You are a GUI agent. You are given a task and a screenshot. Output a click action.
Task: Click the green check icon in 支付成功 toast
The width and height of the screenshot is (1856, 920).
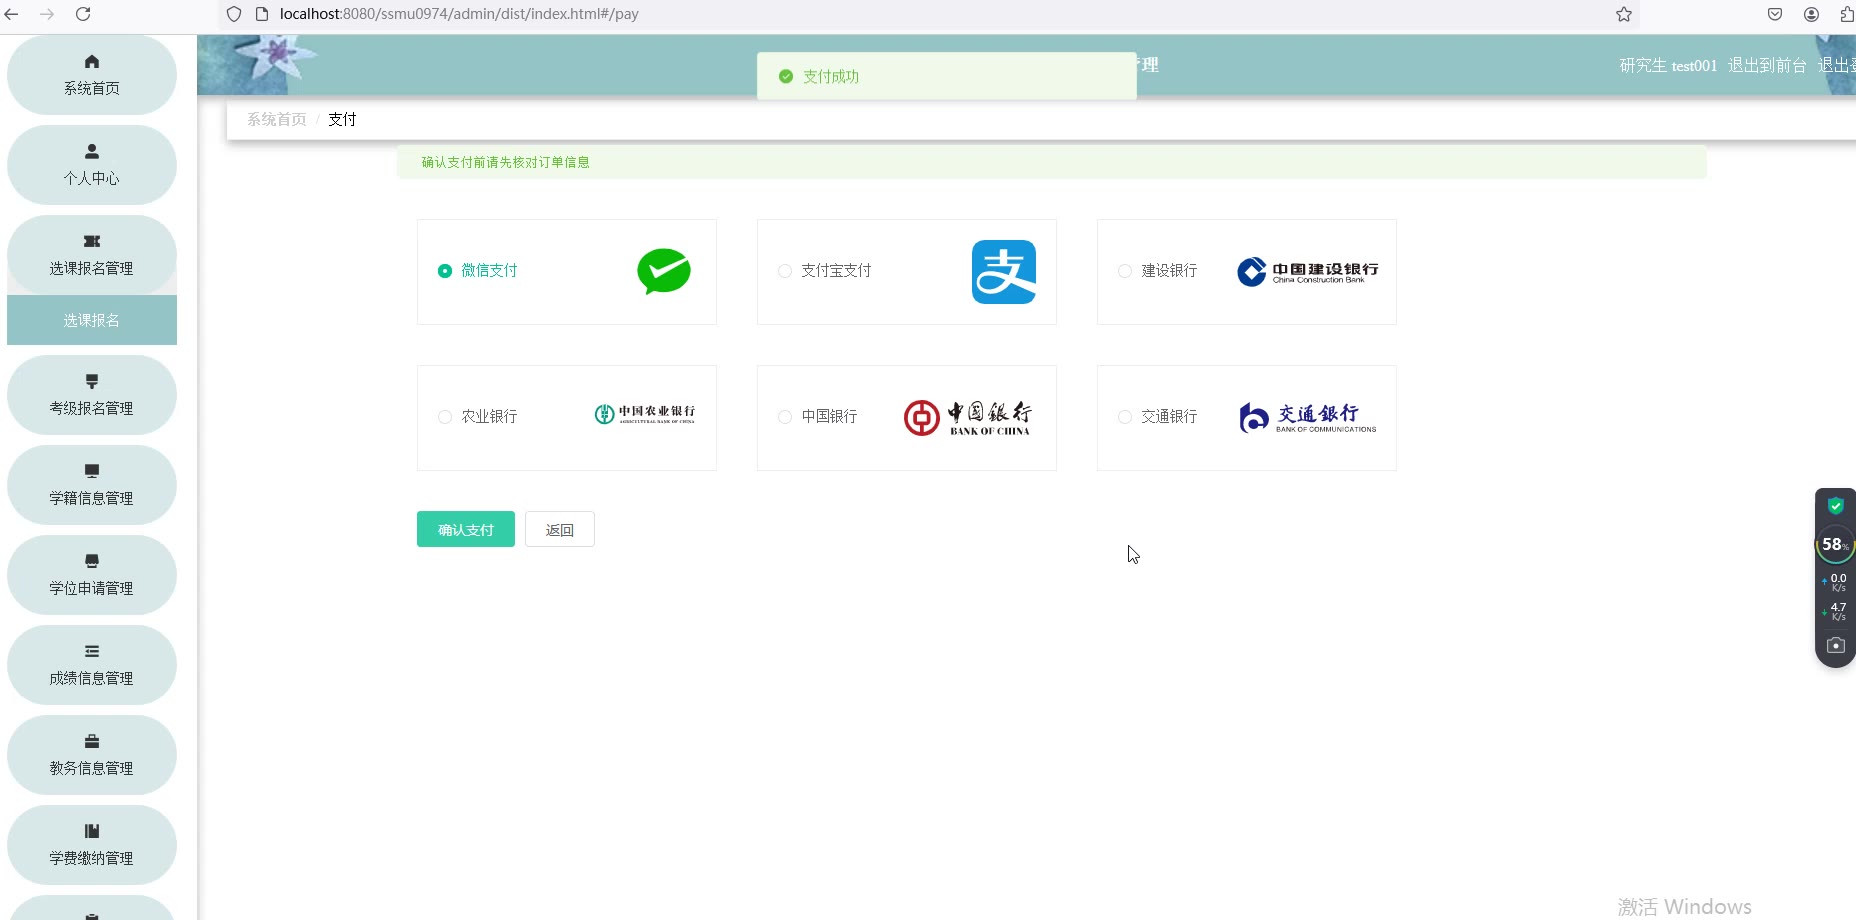pyautogui.click(x=786, y=76)
